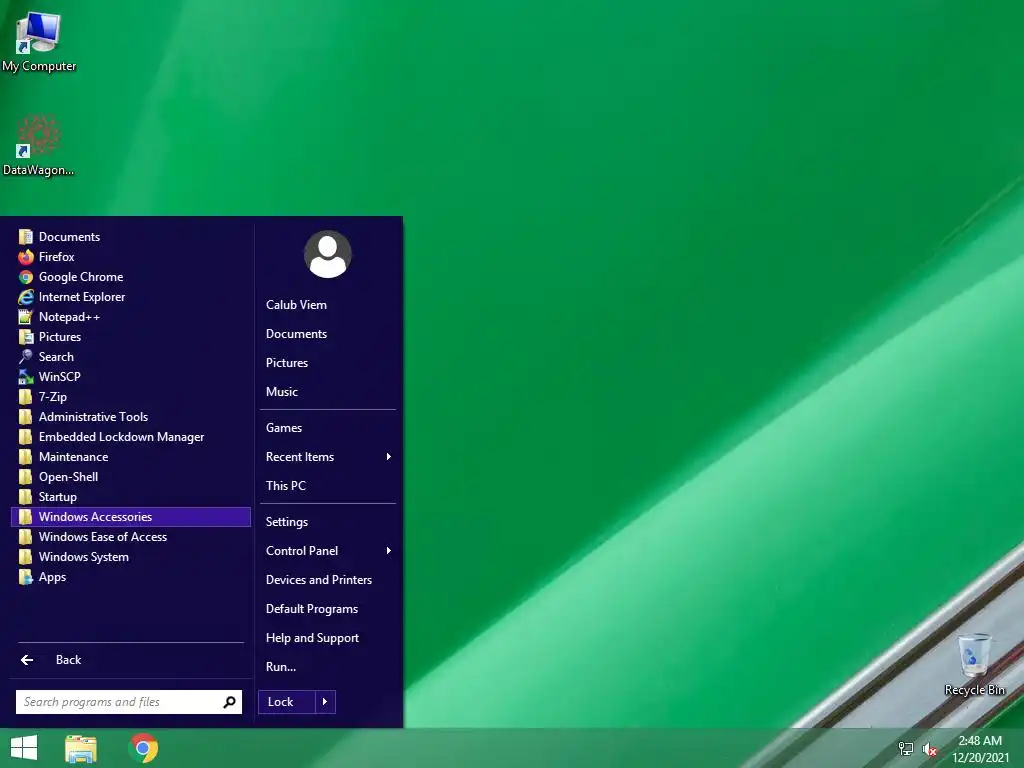This screenshot has width=1024, height=768.
Task: Expand the Windows Accessories folder
Action: [x=131, y=517]
